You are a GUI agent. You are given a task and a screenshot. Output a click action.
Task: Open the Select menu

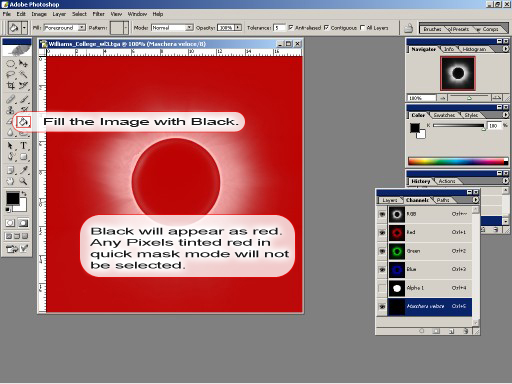click(x=79, y=14)
